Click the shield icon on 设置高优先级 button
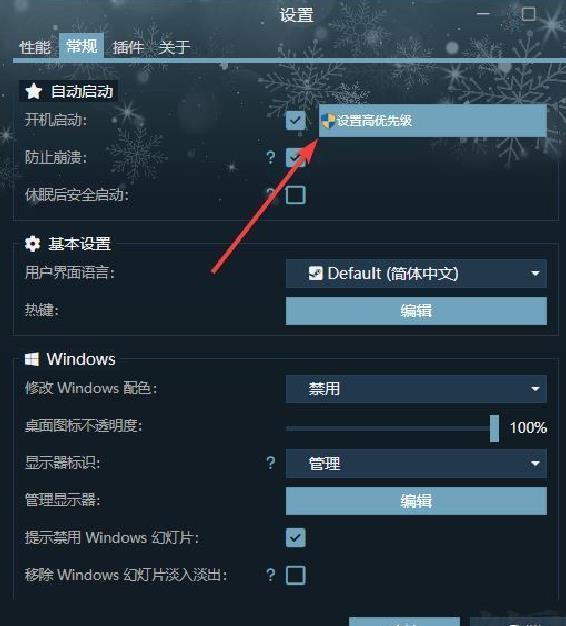The height and width of the screenshot is (626, 566). point(328,120)
